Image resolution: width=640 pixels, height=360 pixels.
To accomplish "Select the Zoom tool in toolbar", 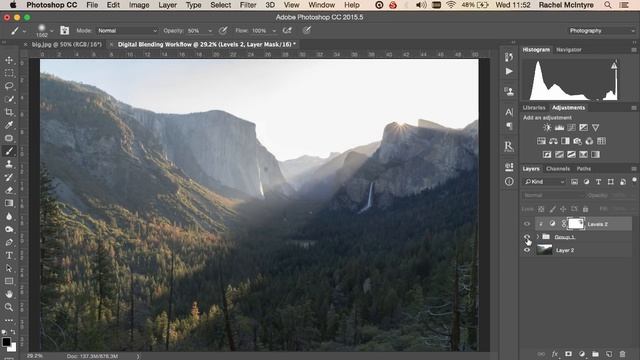I will coord(9,307).
